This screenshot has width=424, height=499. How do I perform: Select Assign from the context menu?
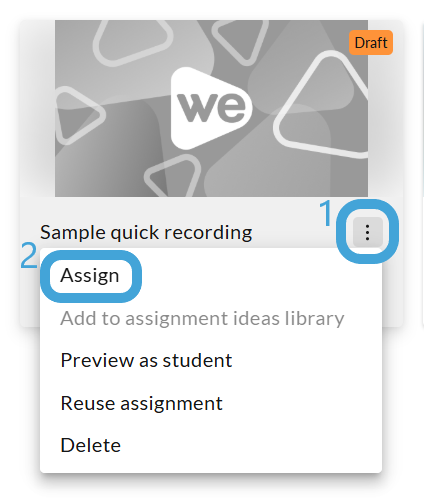click(90, 276)
